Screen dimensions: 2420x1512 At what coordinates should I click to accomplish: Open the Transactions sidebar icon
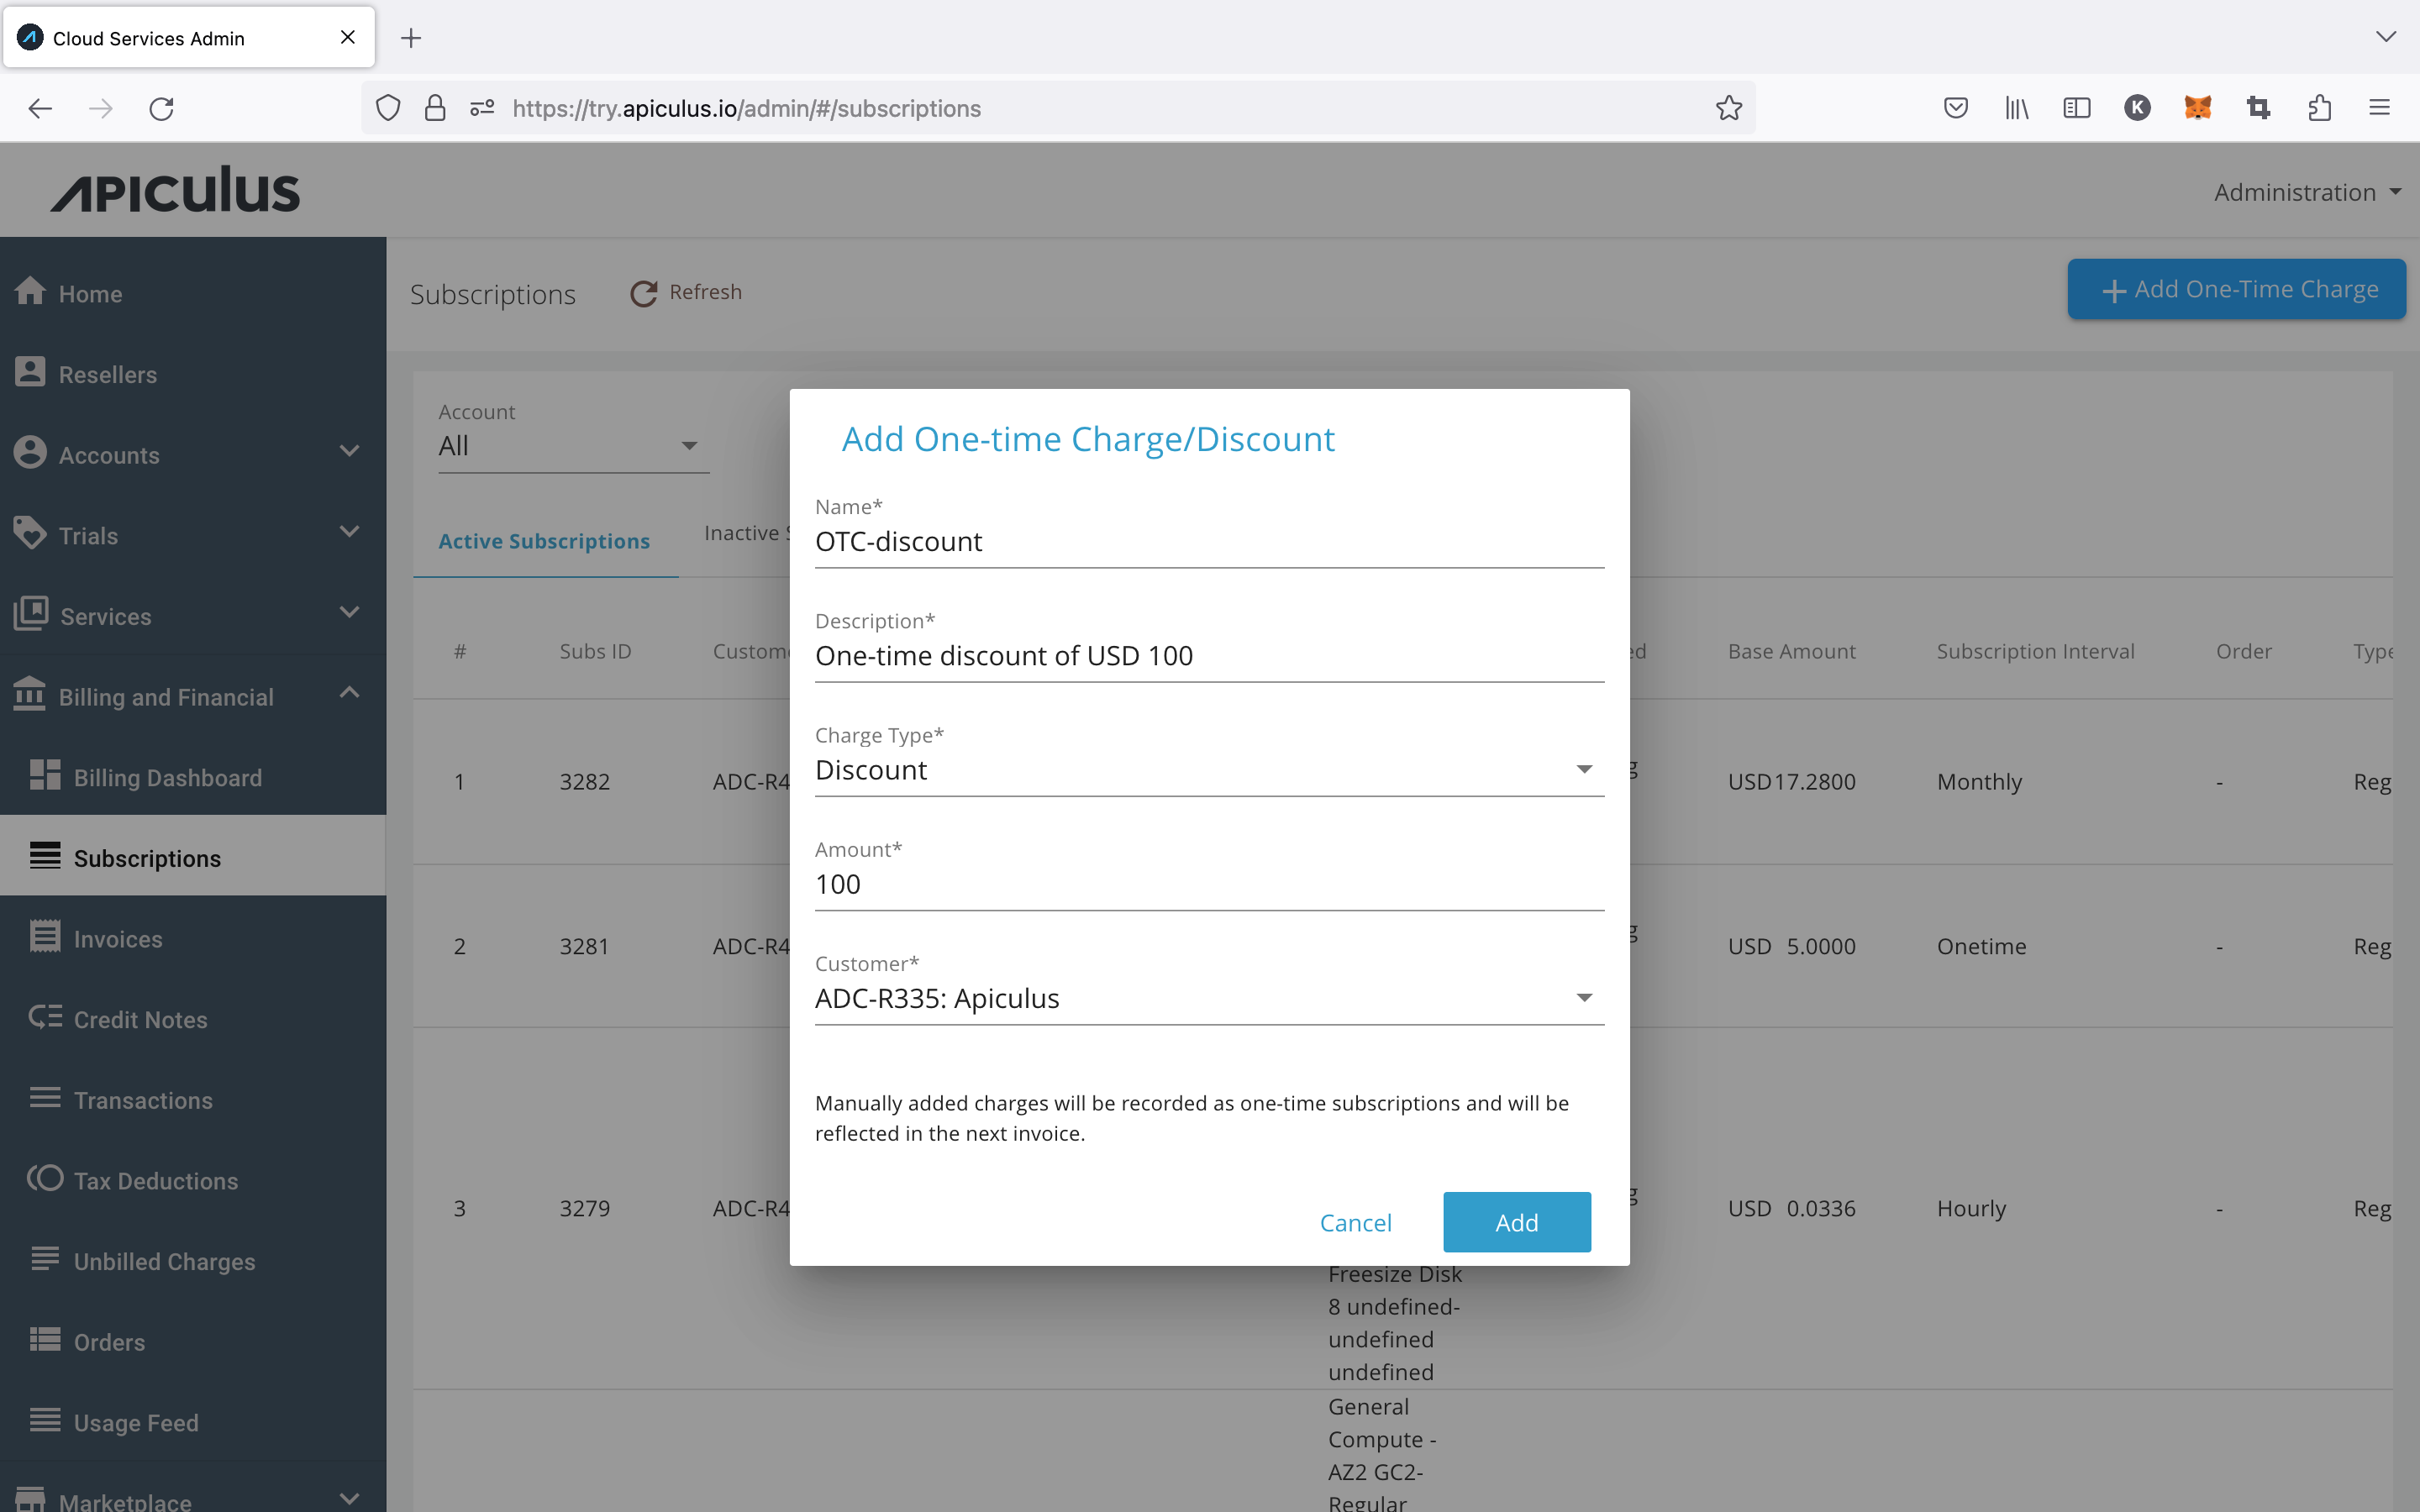[45, 1100]
